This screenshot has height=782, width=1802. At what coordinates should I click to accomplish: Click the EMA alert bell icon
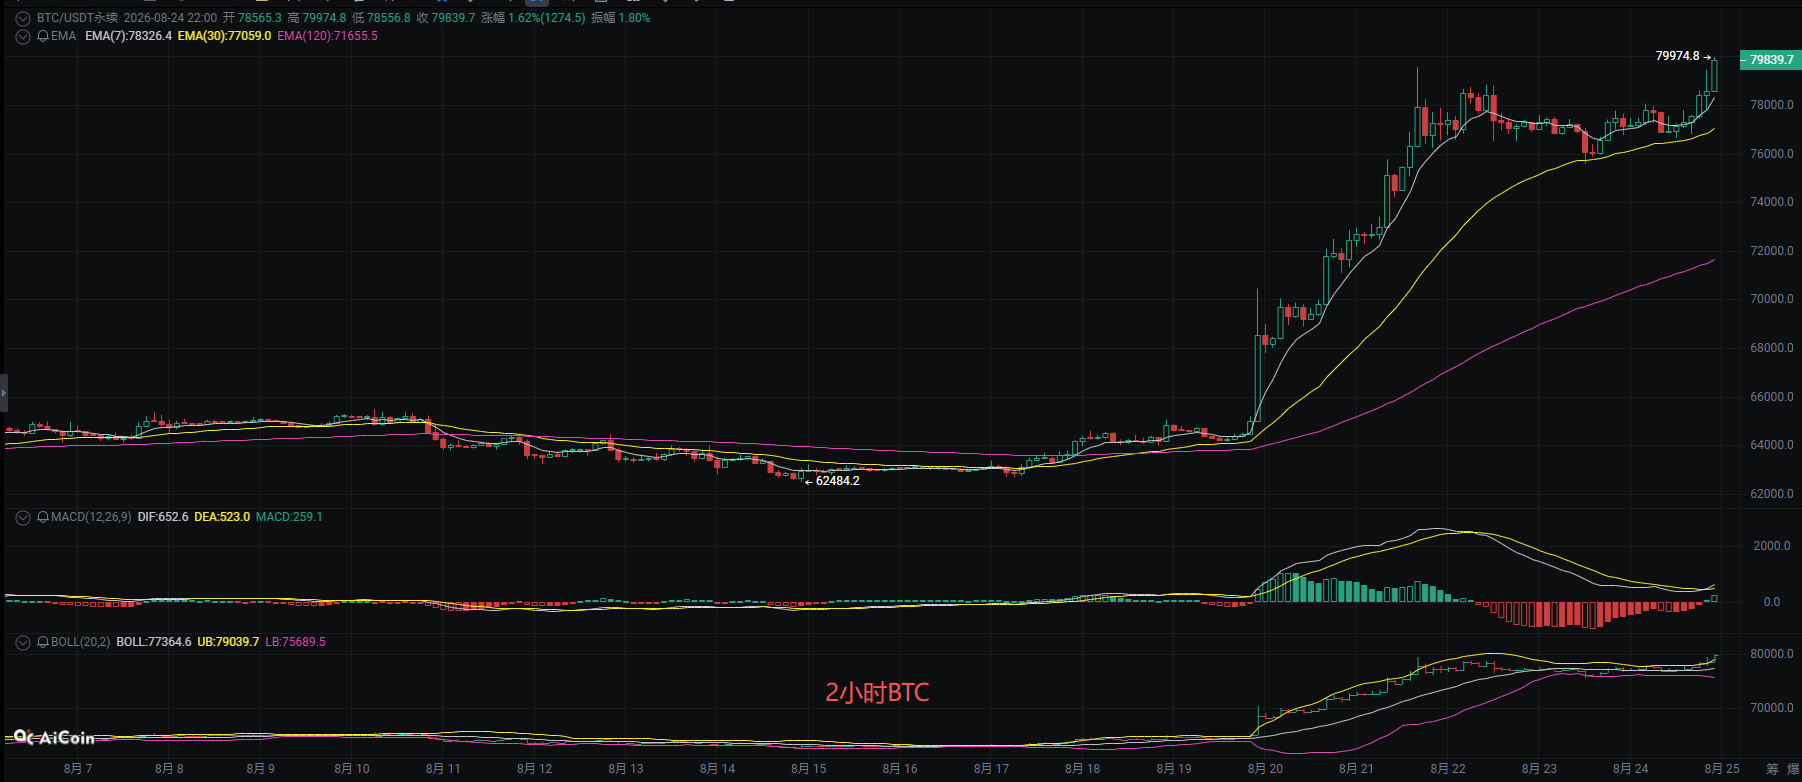43,36
